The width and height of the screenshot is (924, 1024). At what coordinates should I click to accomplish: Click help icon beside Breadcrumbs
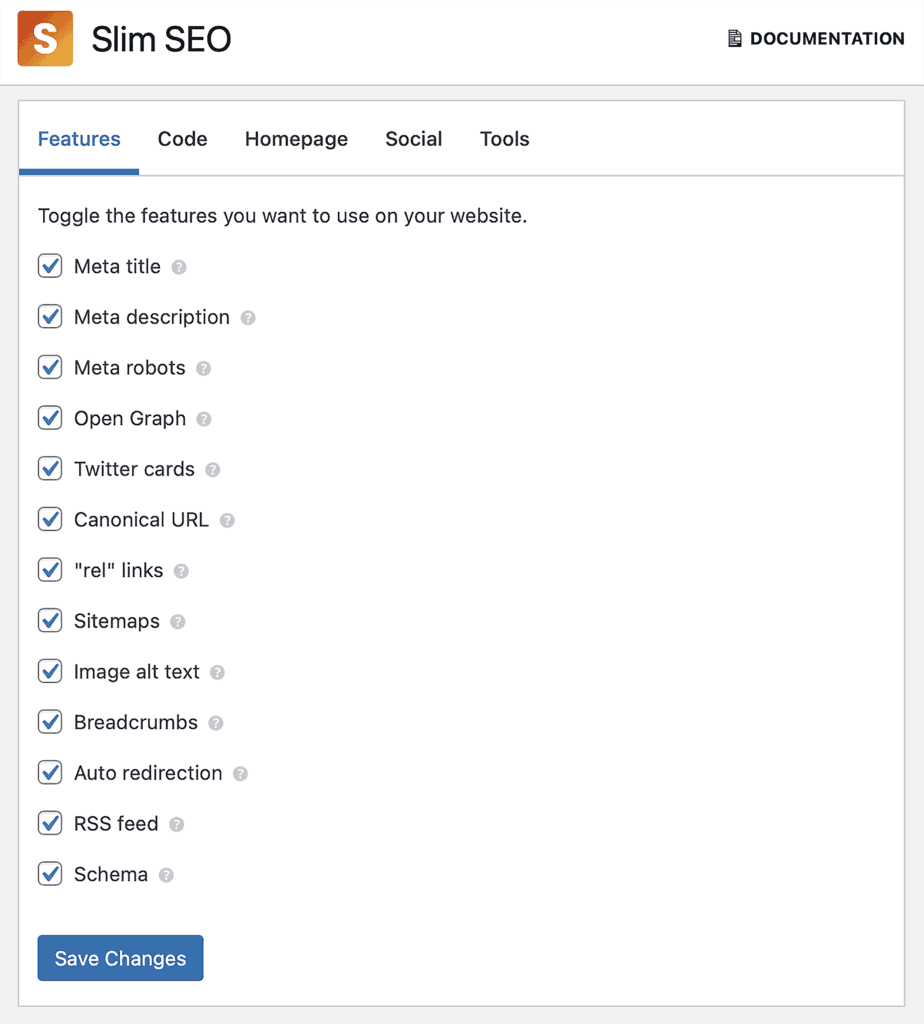(216, 723)
